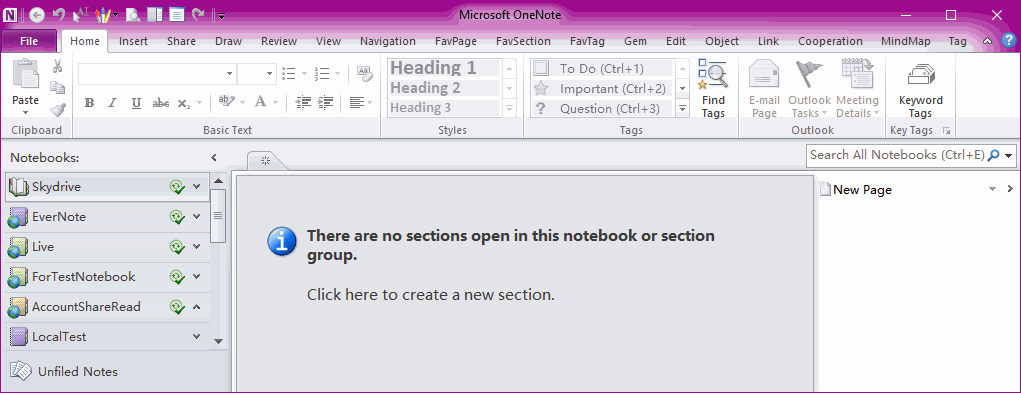Click the Undo icon in quick access toolbar
Image resolution: width=1021 pixels, height=393 pixels.
click(59, 14)
